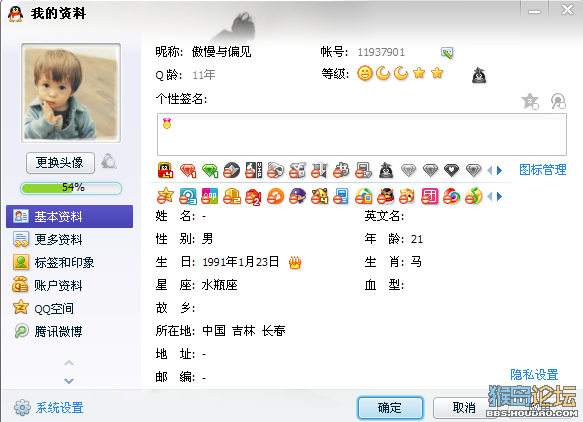
Task: Open 隐私设置 link
Action: click(534, 374)
